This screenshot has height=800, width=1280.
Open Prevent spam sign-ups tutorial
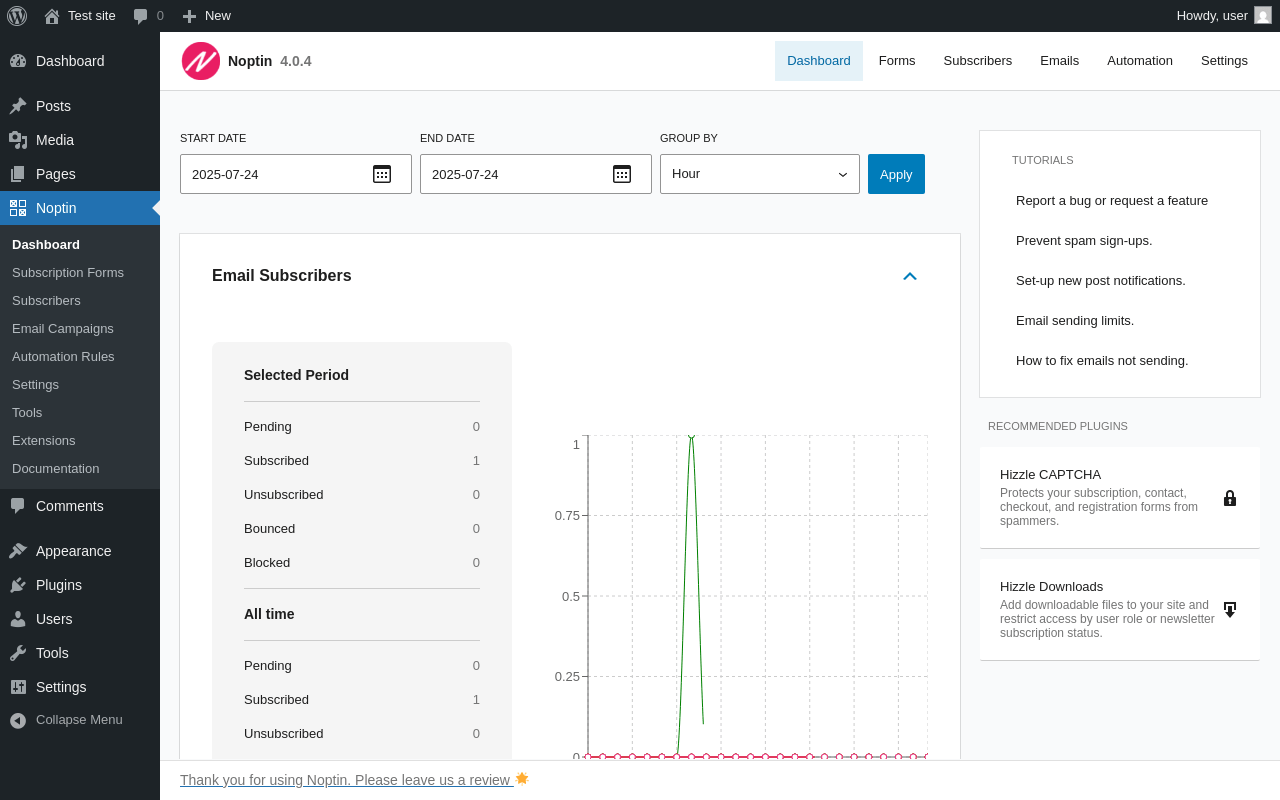[1084, 240]
